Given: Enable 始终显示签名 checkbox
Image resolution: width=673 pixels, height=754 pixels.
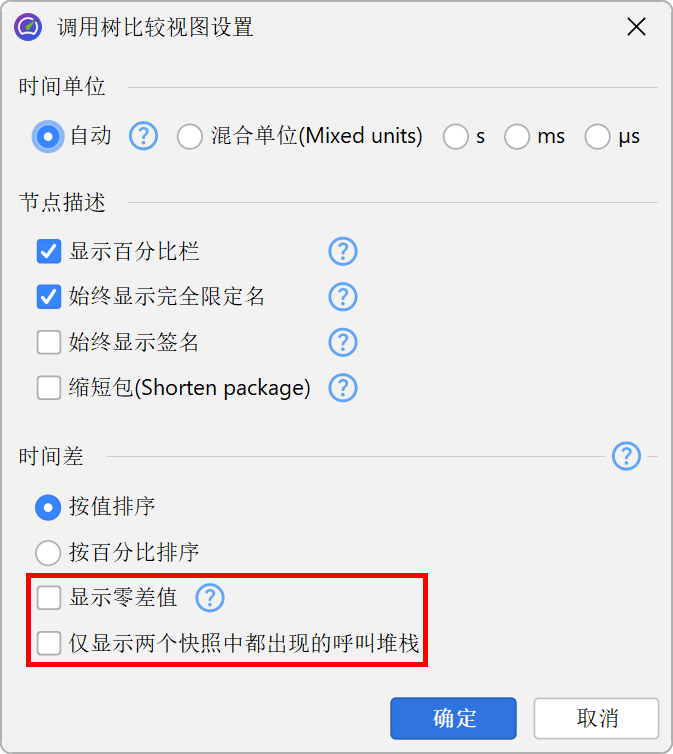Looking at the screenshot, I should pyautogui.click(x=49, y=342).
